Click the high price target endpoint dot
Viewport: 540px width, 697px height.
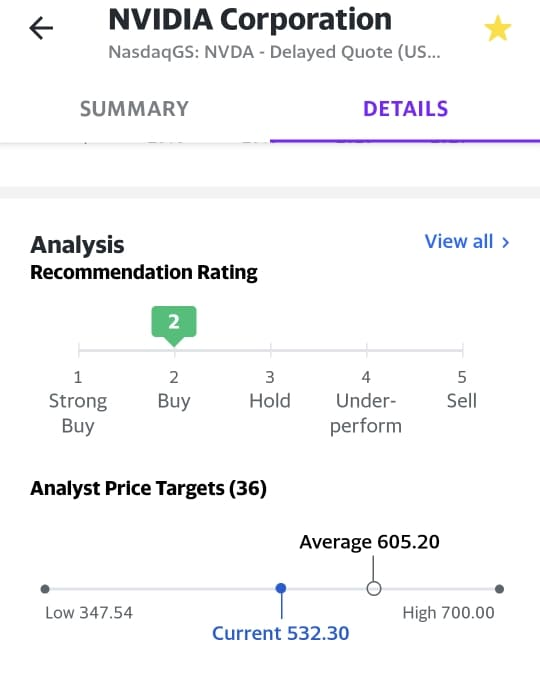(499, 589)
